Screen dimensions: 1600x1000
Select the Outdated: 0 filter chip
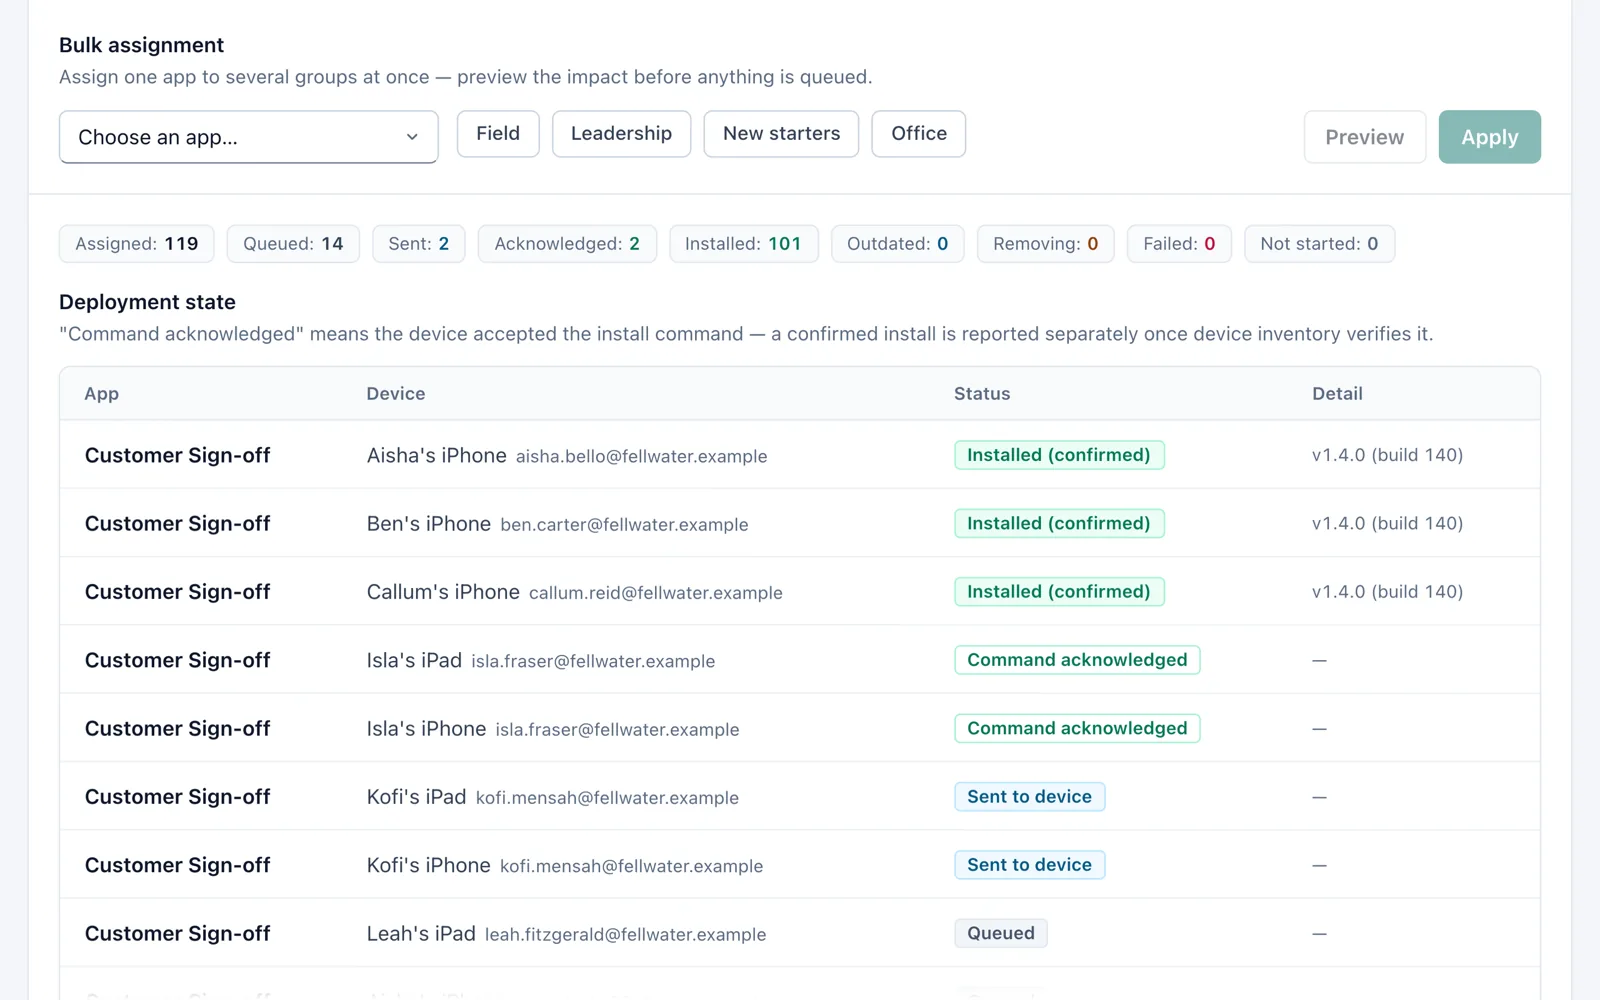[x=897, y=244]
